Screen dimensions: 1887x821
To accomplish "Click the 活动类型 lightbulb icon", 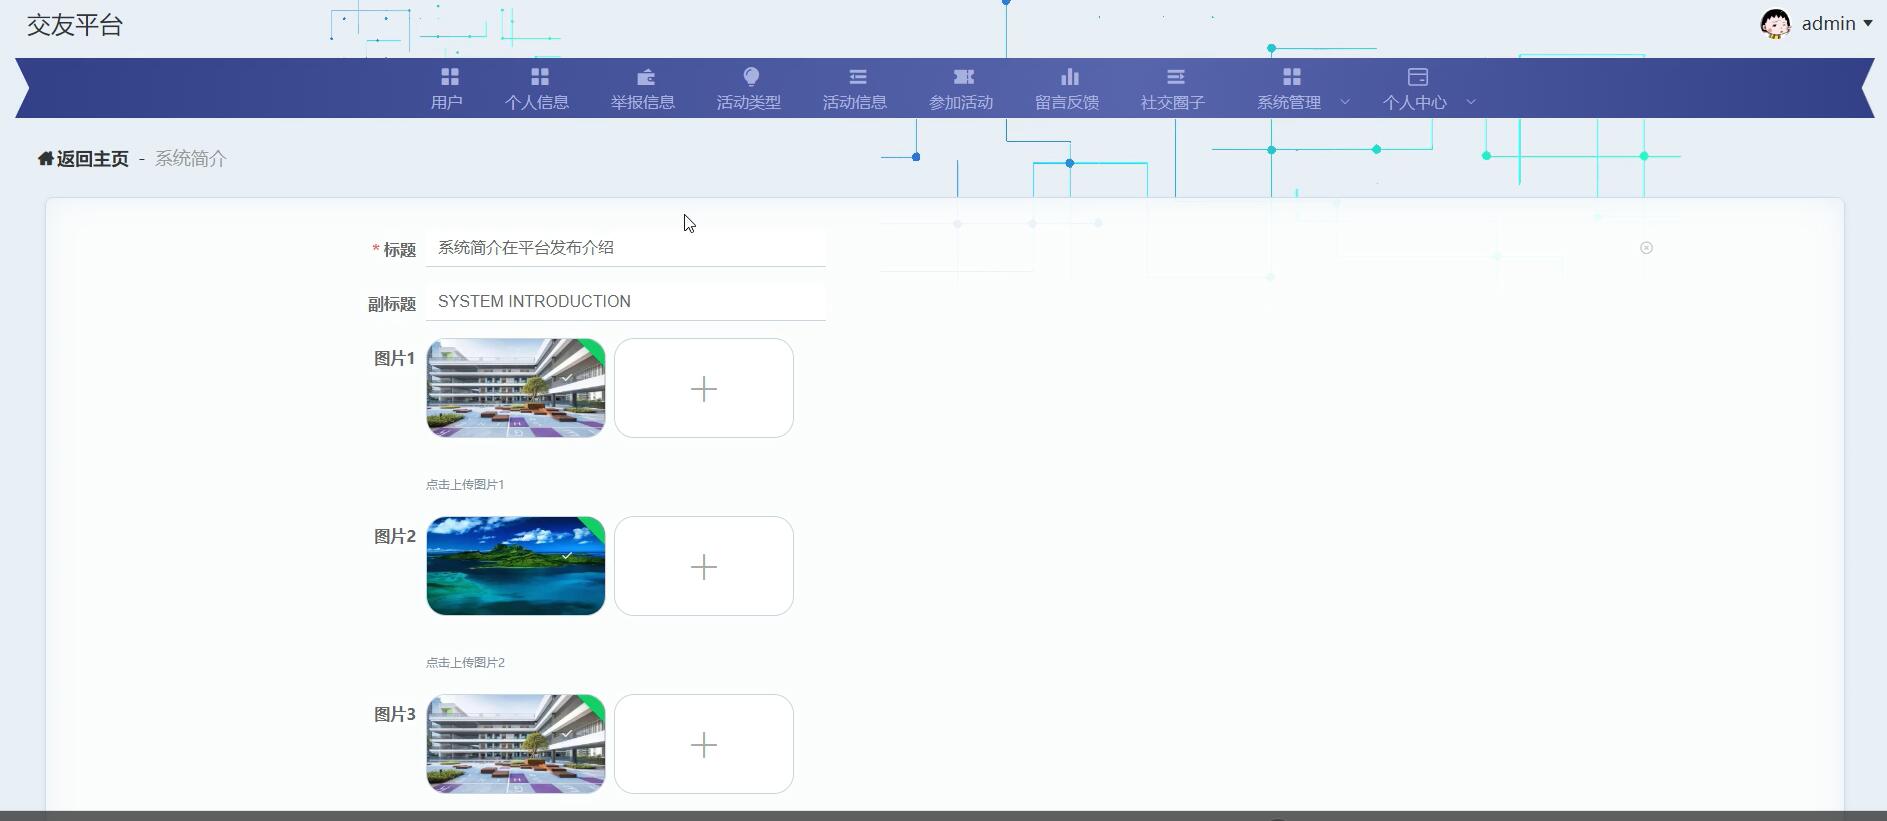I will point(751,77).
